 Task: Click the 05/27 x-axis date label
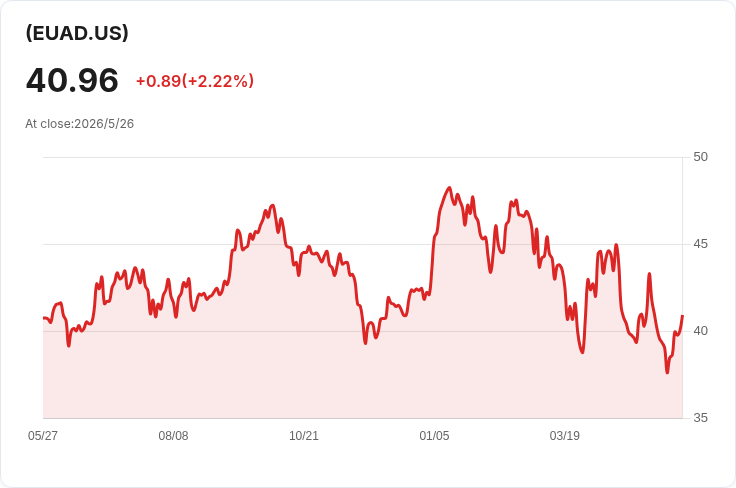click(43, 436)
